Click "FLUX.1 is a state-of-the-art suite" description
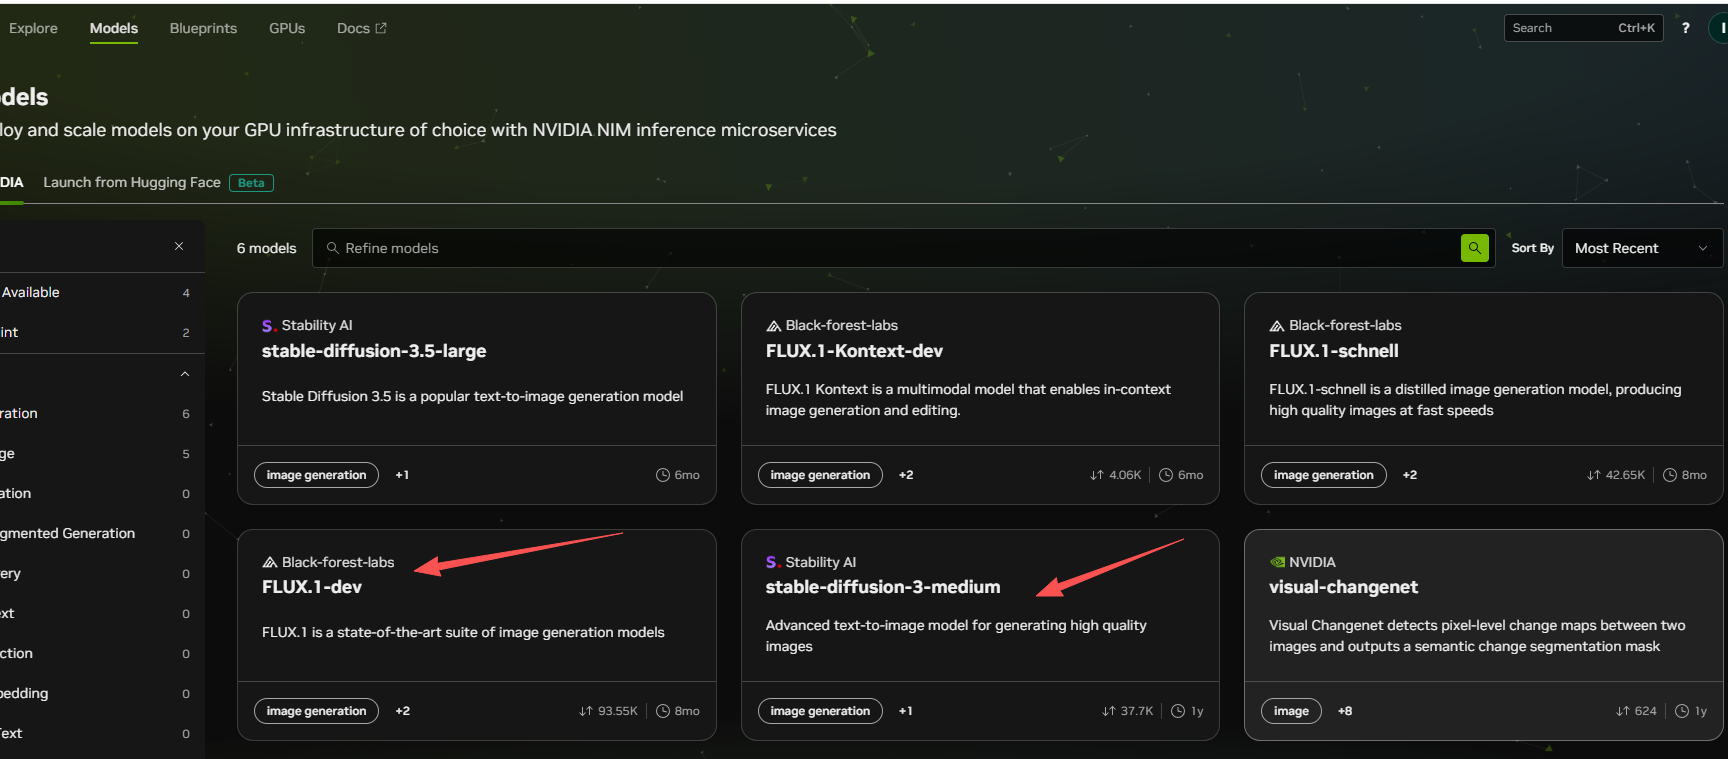This screenshot has width=1728, height=759. [x=463, y=632]
